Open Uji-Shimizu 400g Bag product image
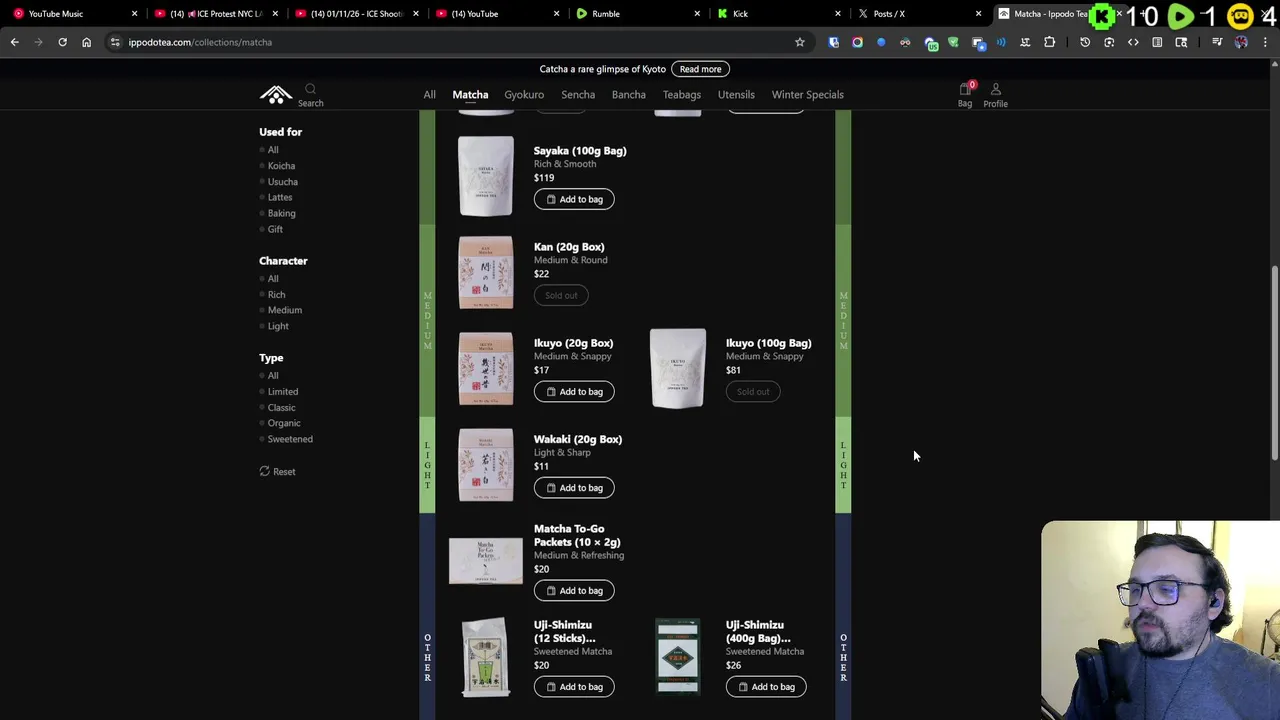 point(678,657)
